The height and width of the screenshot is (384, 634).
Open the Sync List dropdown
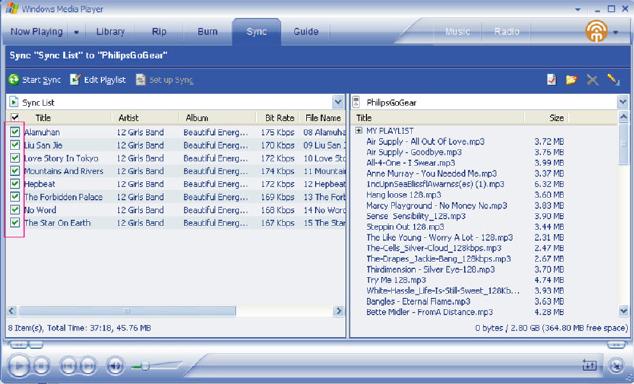pyautogui.click(x=338, y=102)
